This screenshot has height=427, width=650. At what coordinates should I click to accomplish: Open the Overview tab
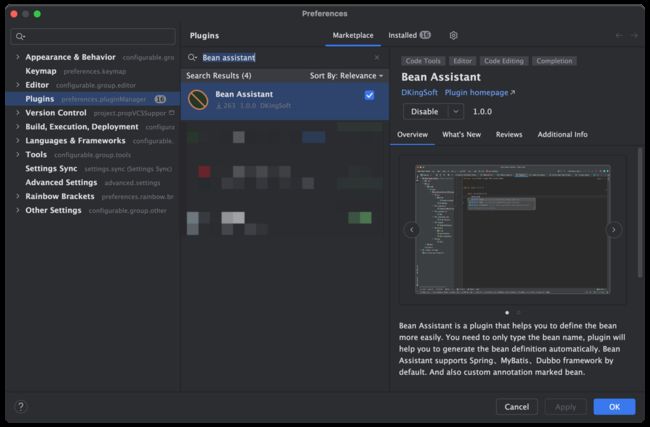pyautogui.click(x=412, y=134)
